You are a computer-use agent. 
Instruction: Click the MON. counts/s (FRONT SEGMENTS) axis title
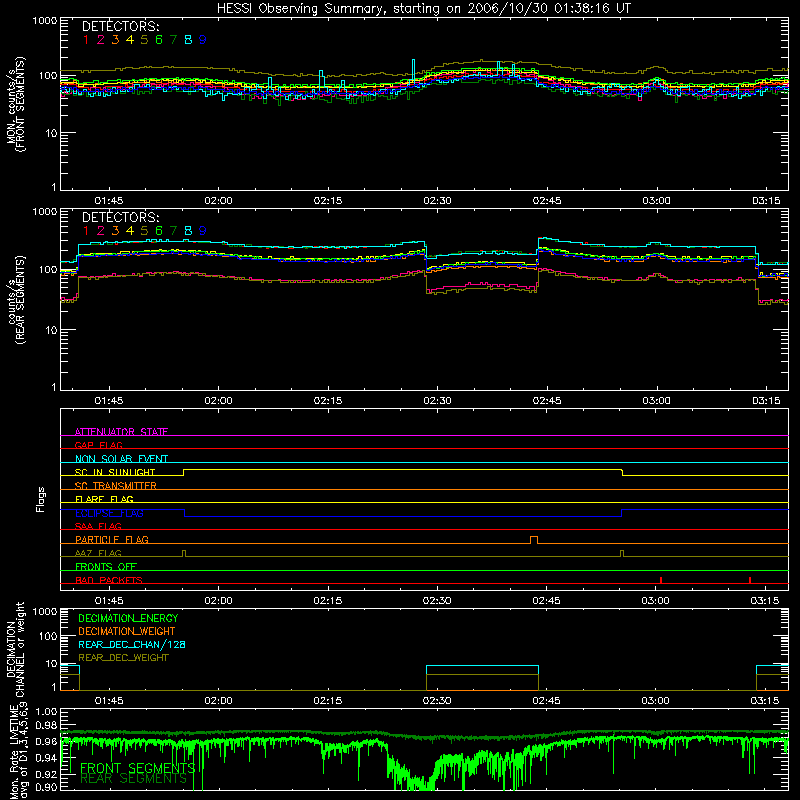[x=16, y=104]
